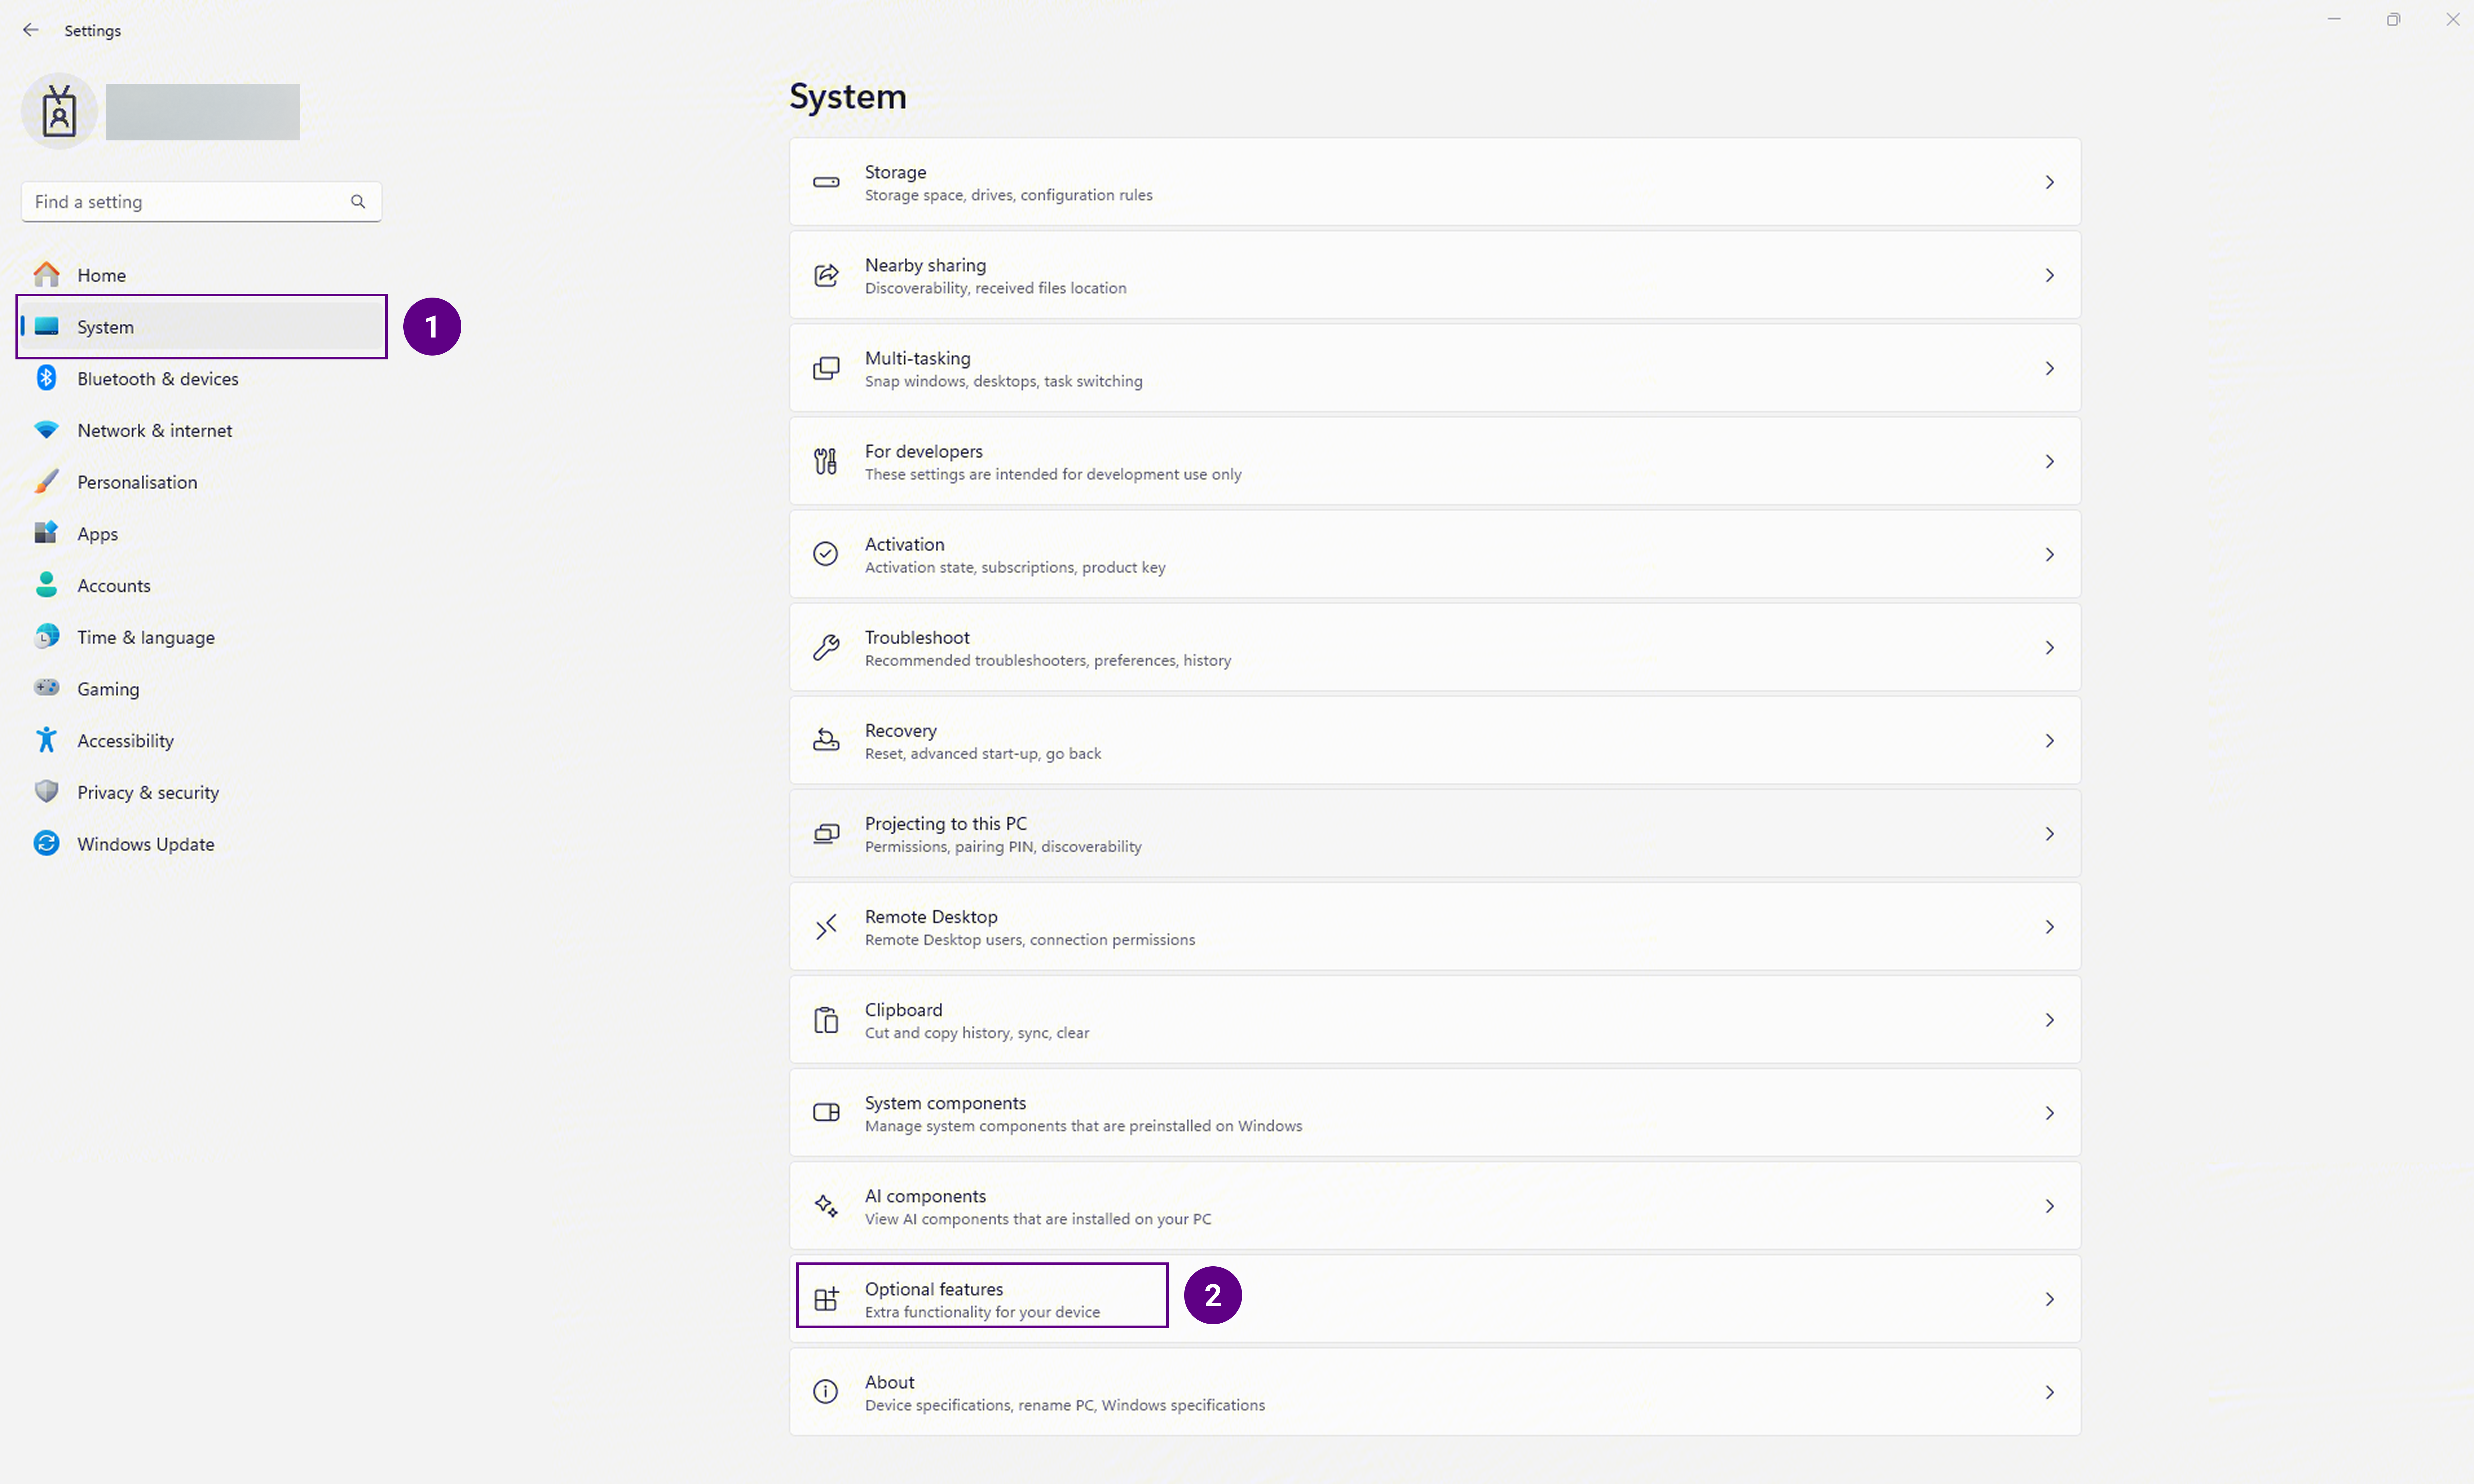Click the Clipboard icon

point(826,1020)
